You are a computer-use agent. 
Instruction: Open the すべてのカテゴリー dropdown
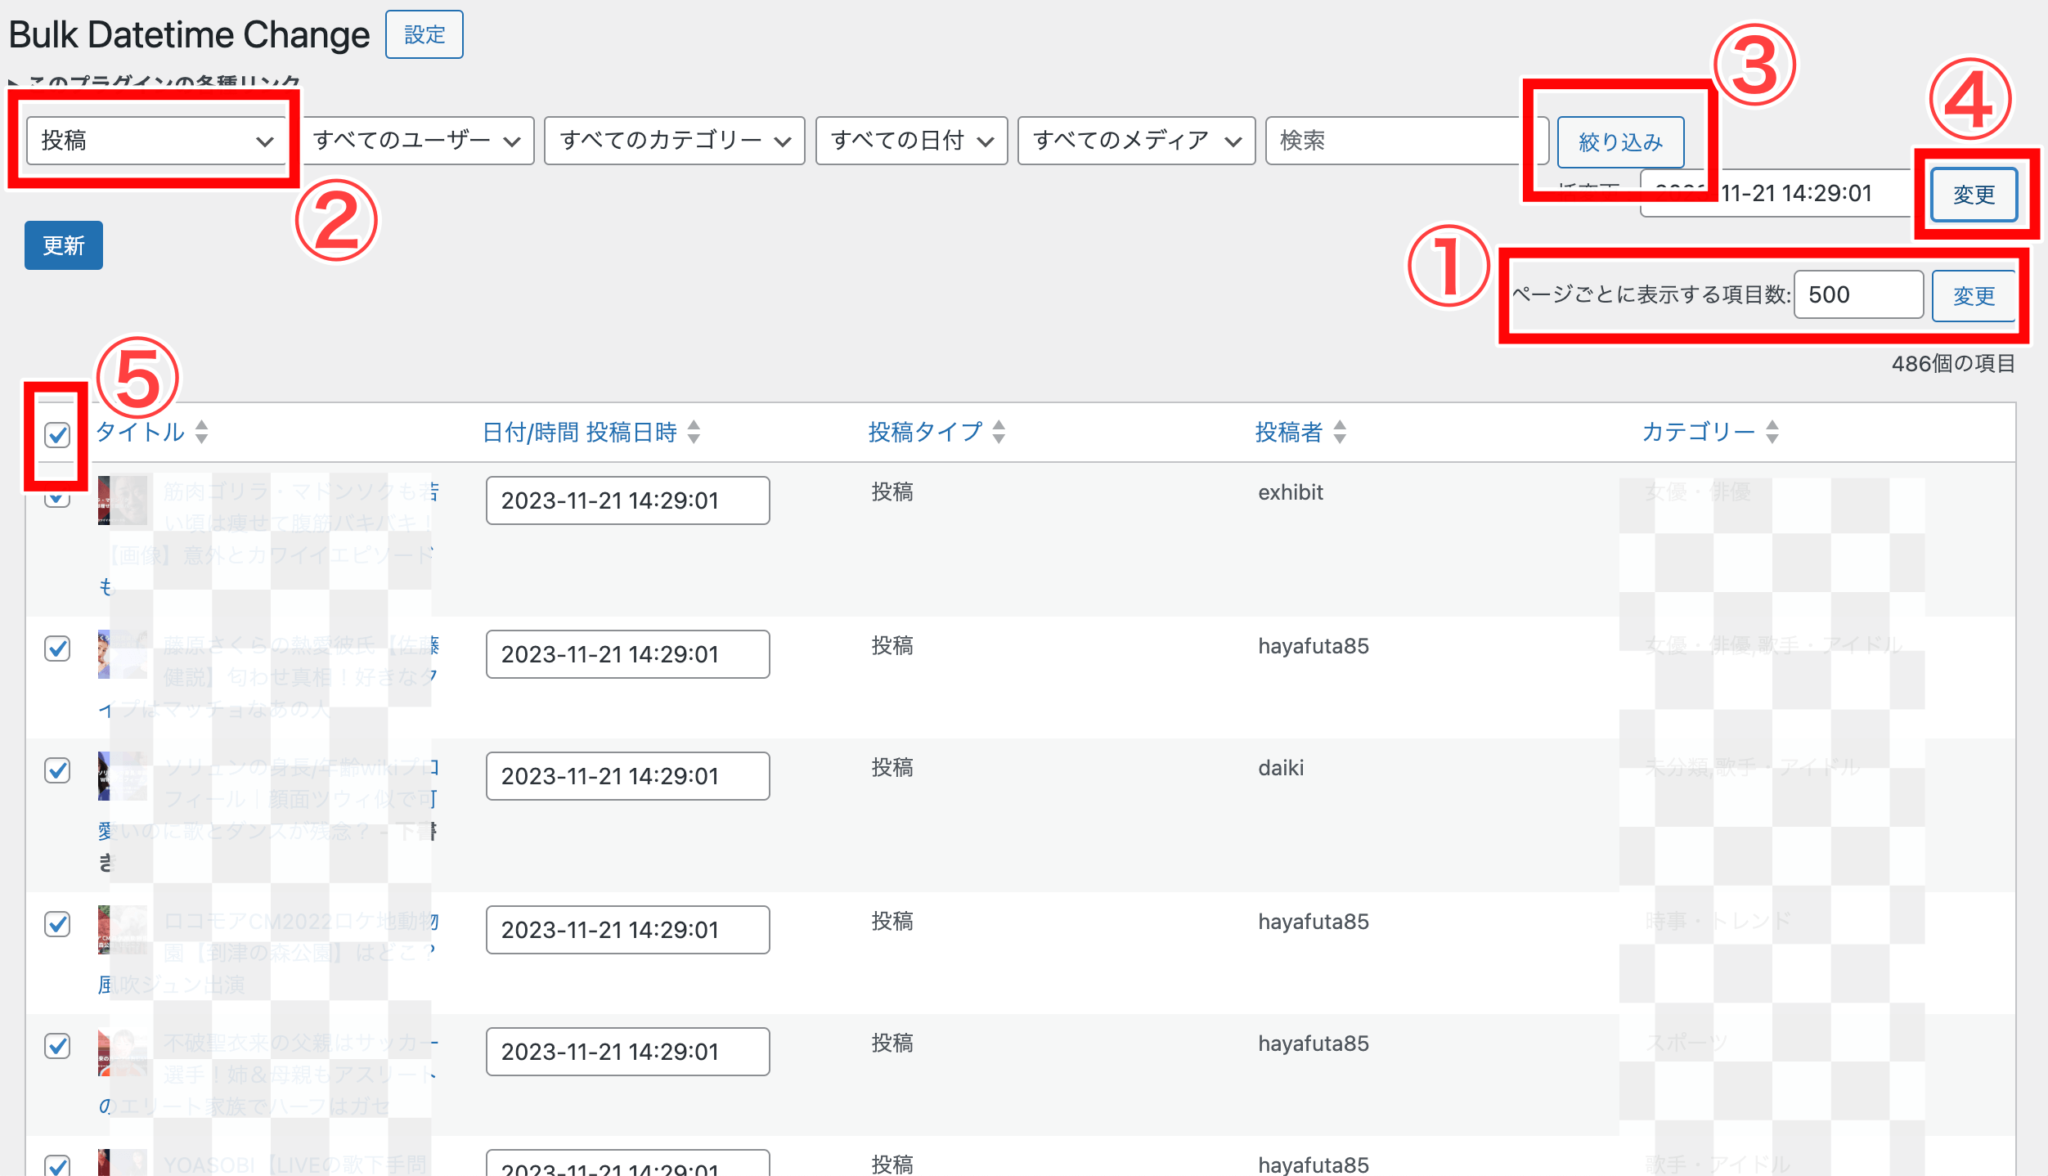coord(673,140)
